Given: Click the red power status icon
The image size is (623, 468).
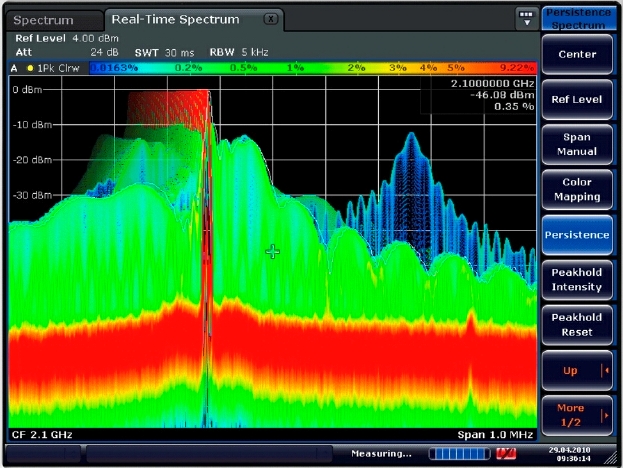Looking at the screenshot, I should (506, 455).
